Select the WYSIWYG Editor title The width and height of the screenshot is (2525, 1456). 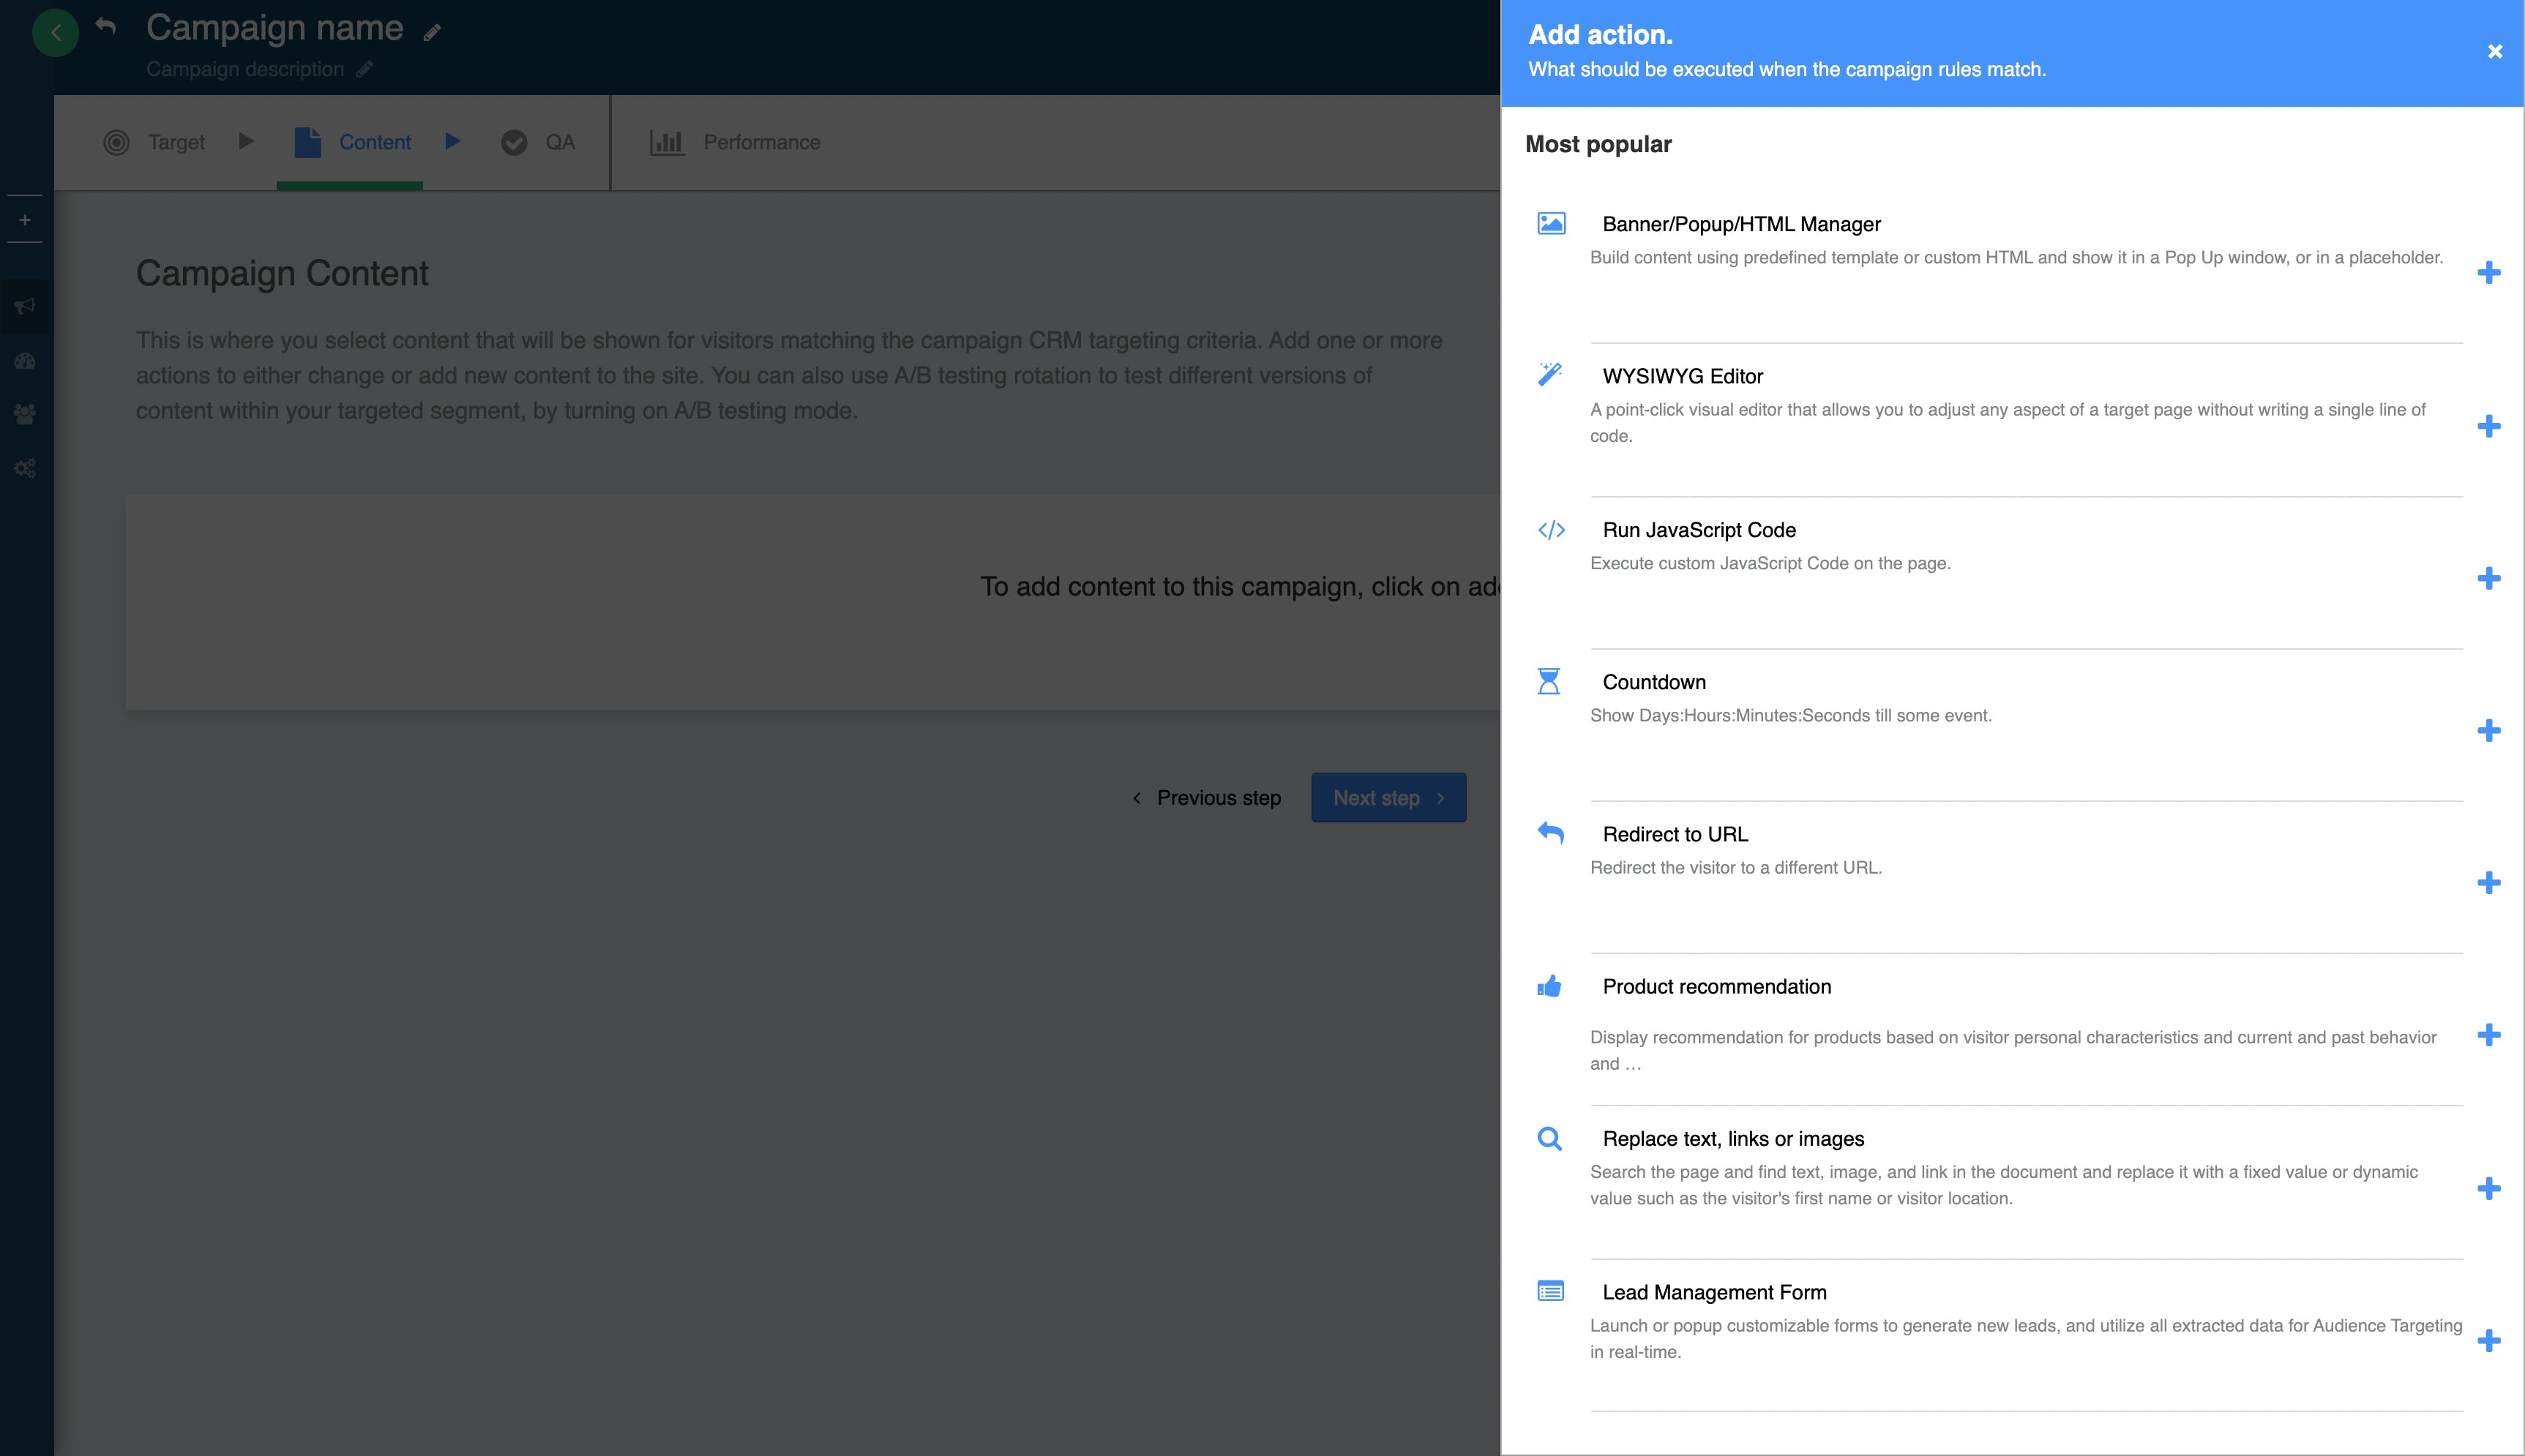pos(1682,376)
